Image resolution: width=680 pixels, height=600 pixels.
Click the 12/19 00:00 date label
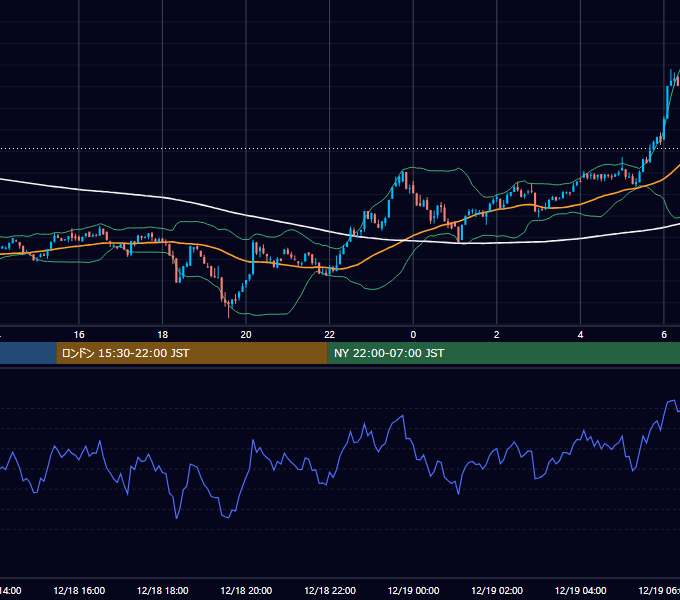click(x=413, y=590)
